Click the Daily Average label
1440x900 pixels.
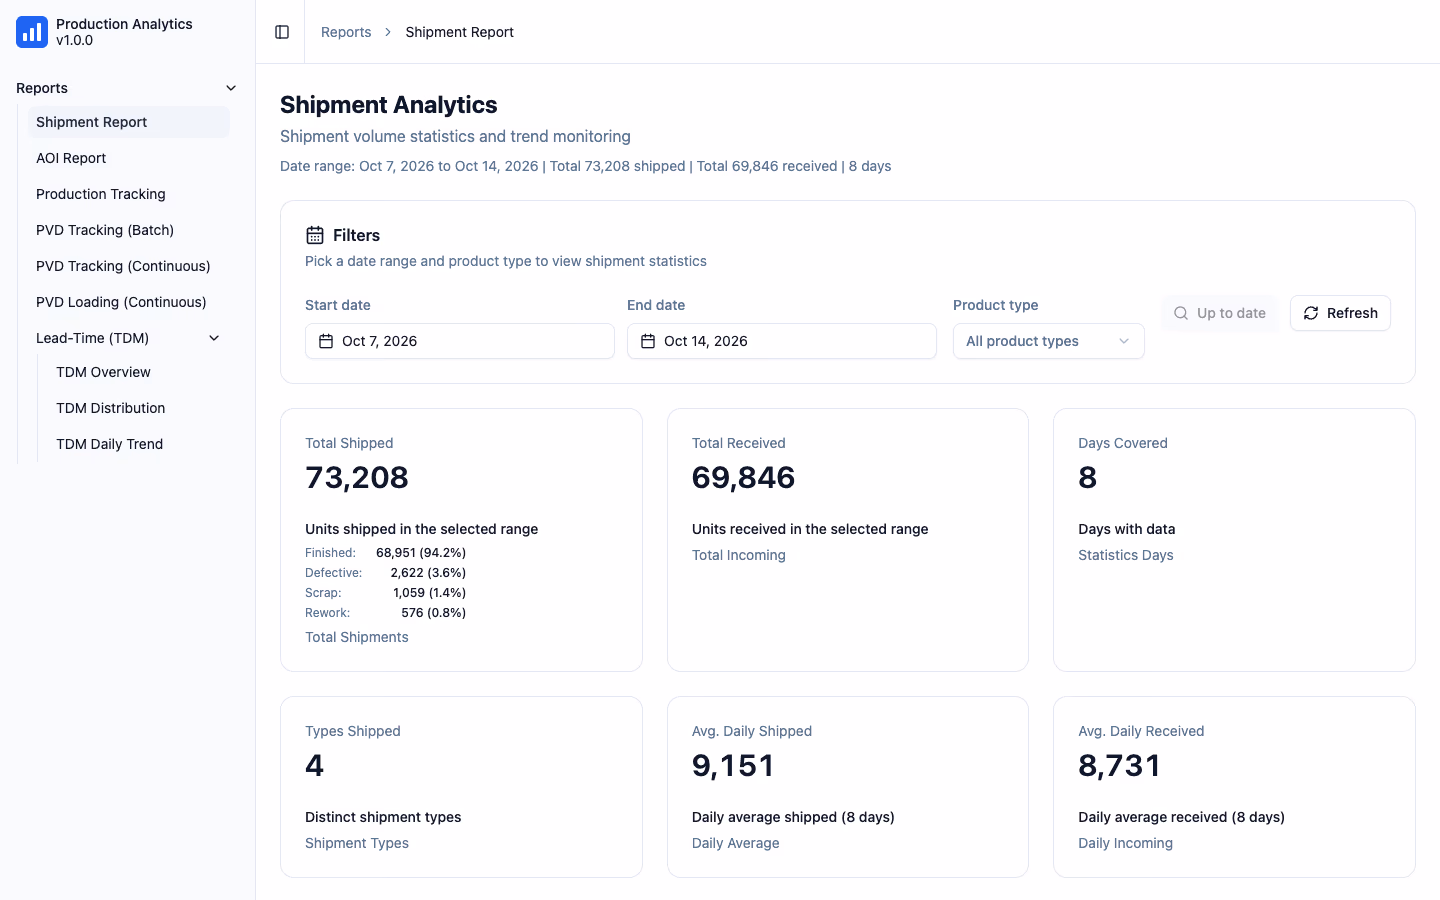[x=735, y=843]
